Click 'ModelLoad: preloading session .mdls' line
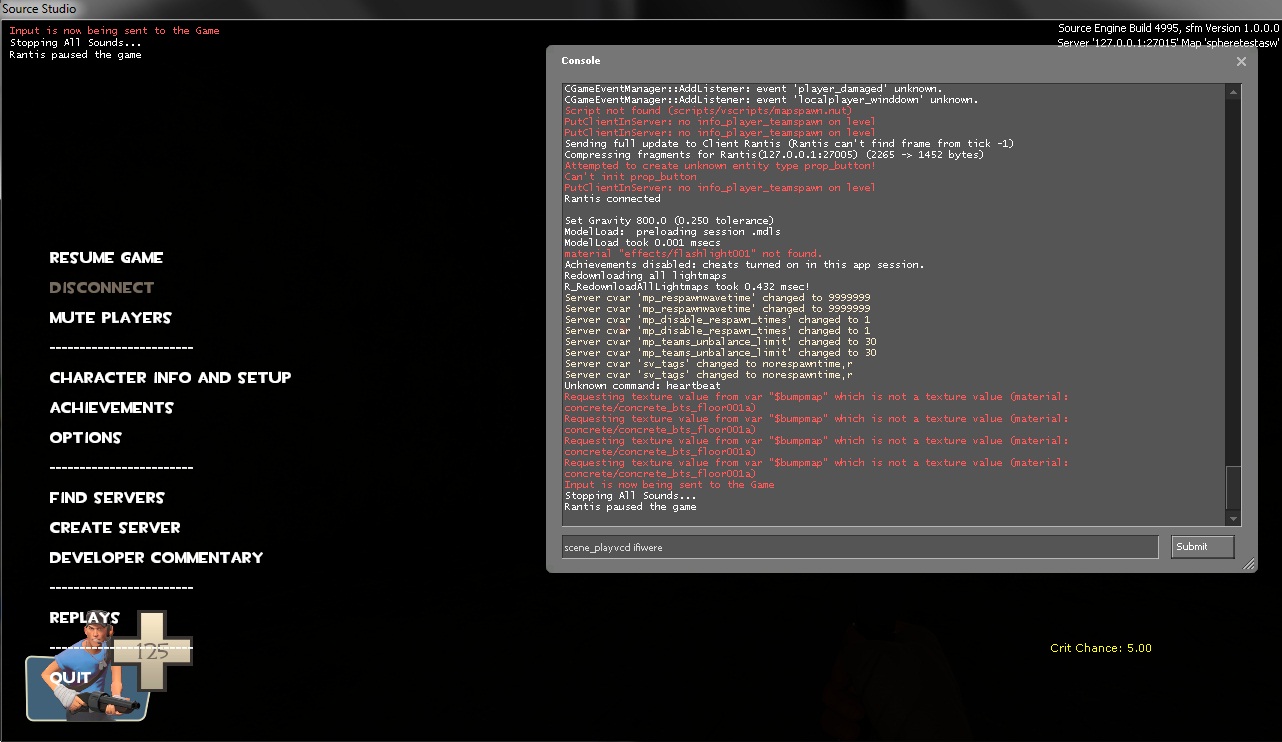 [672, 231]
